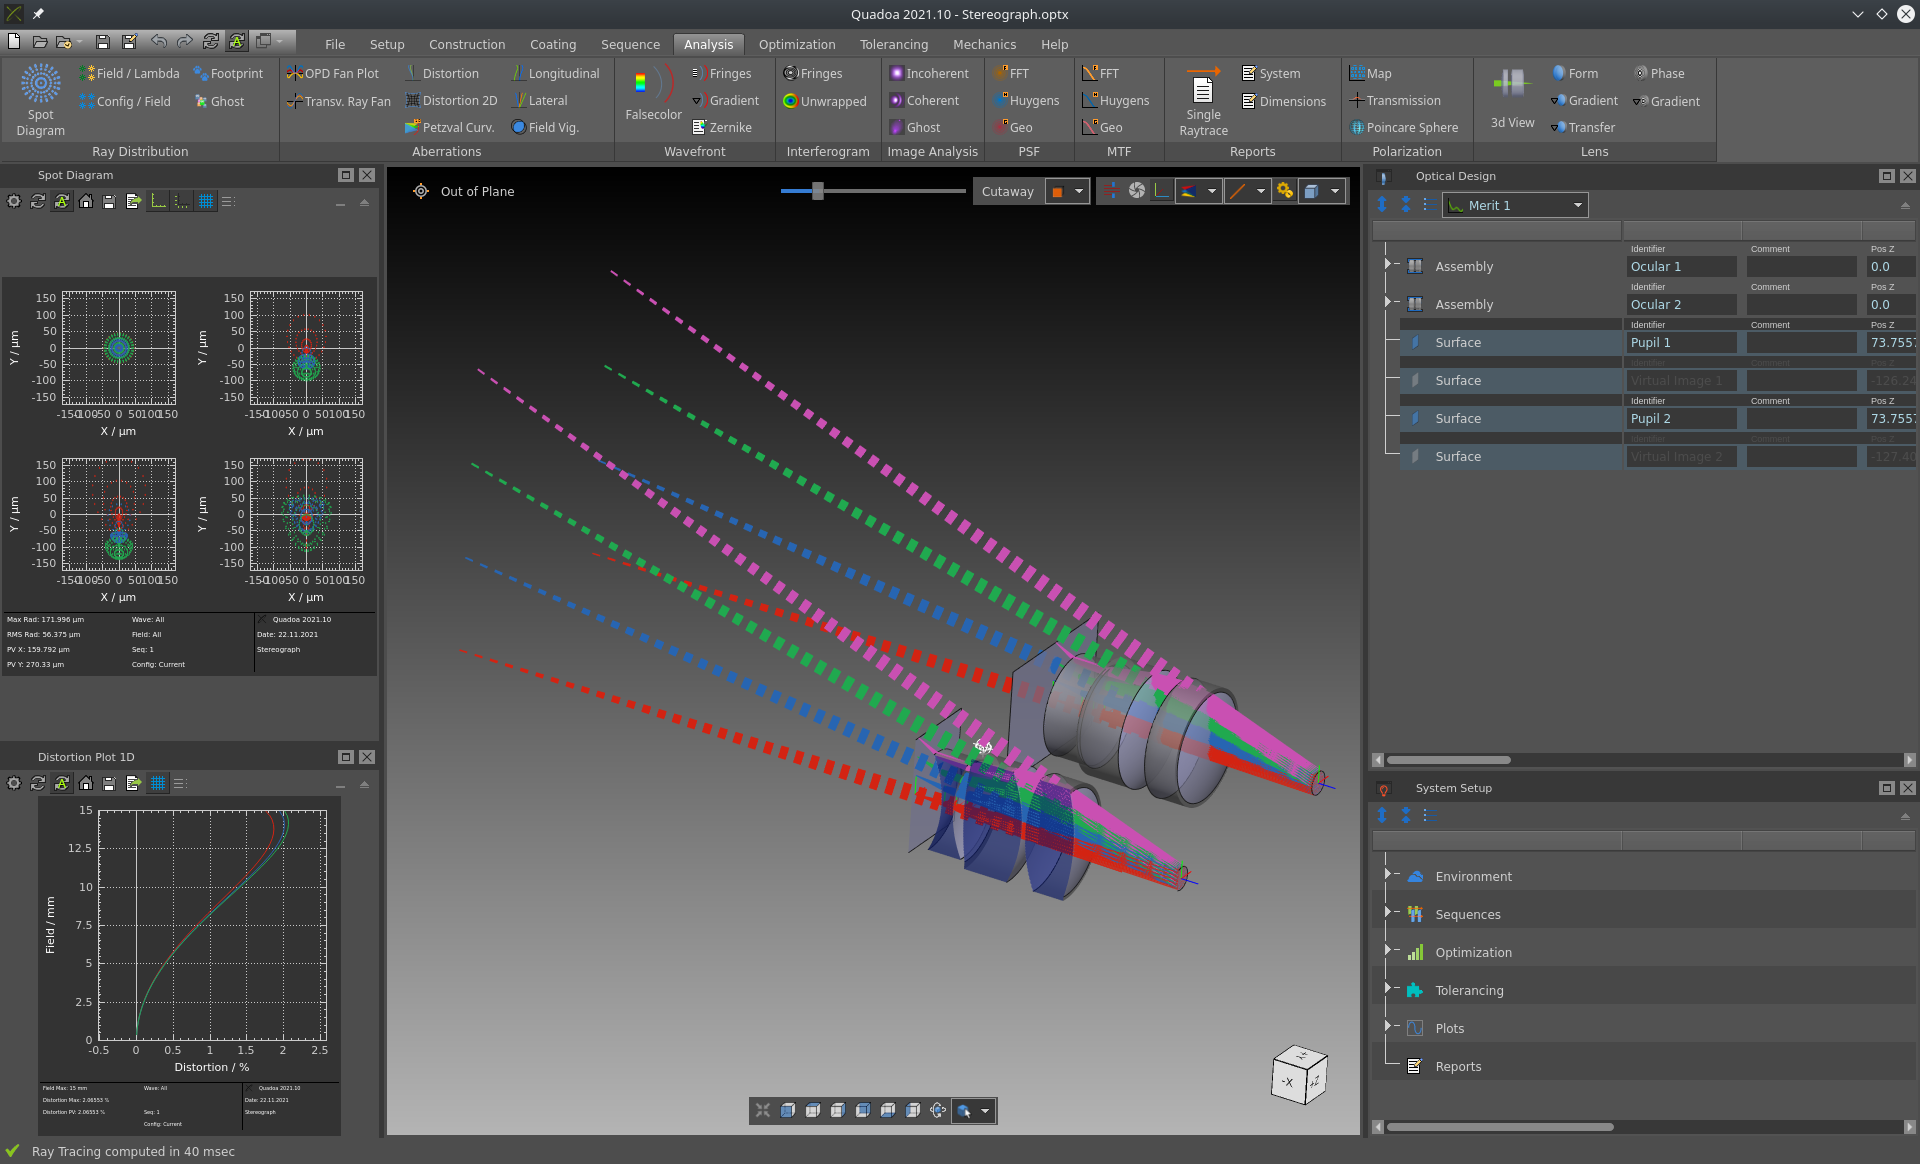
Task: Switch to the Construction tab
Action: click(x=467, y=44)
